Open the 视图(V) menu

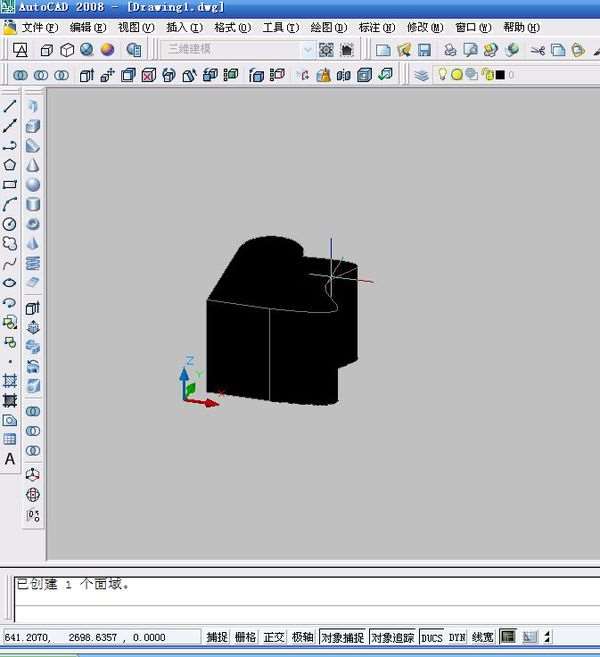click(x=136, y=27)
